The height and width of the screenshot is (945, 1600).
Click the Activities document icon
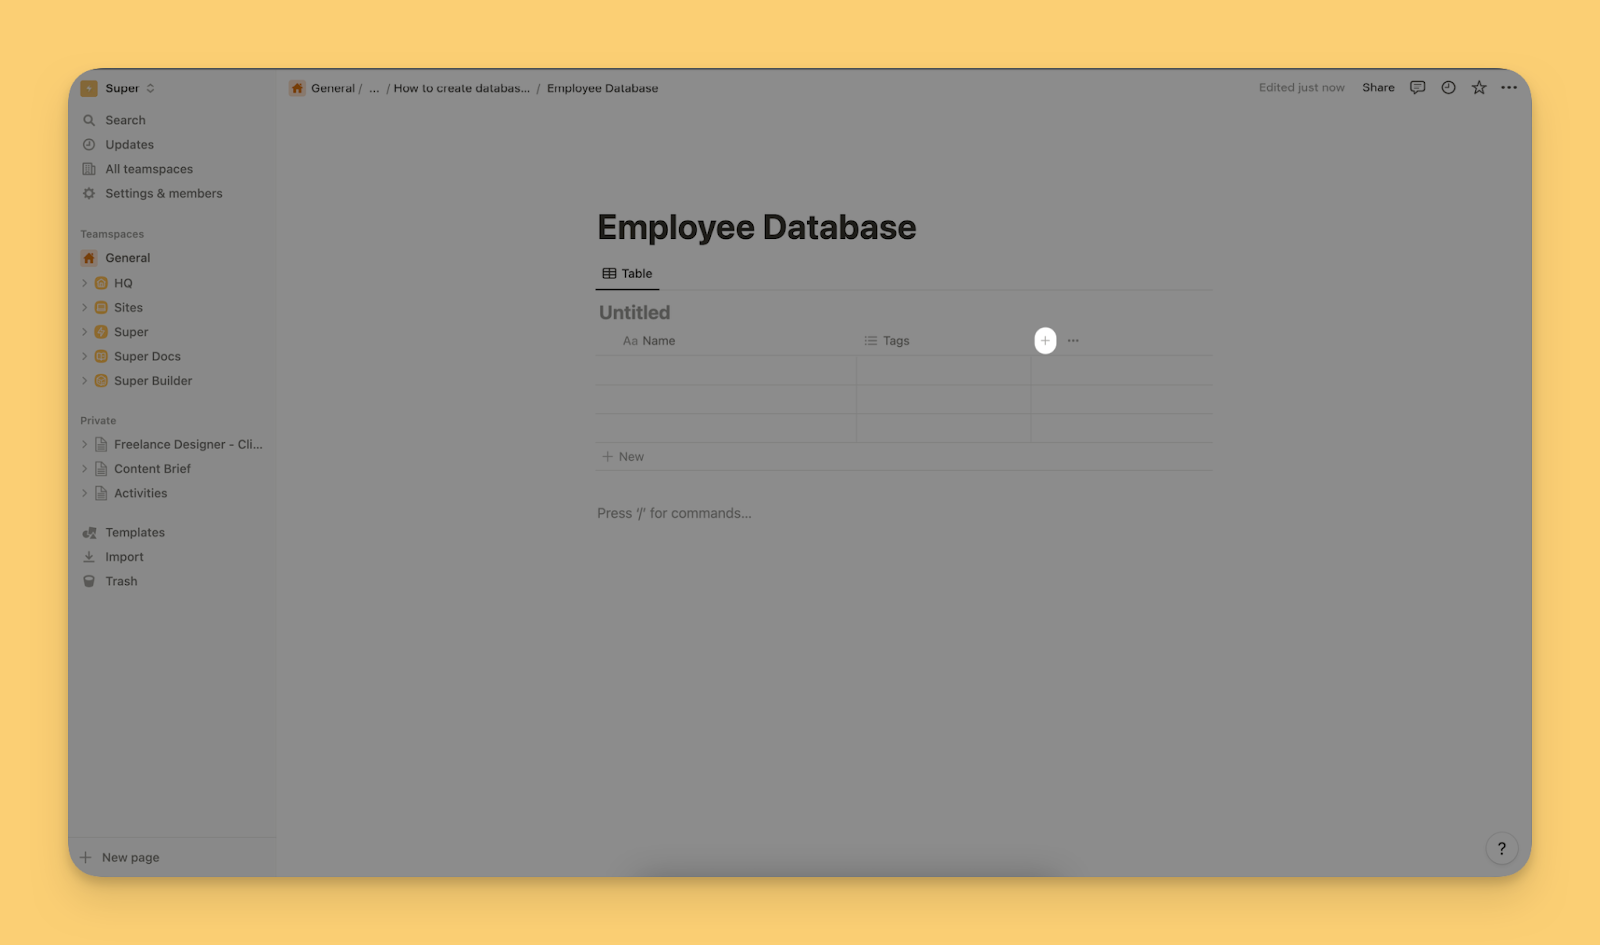(101, 493)
